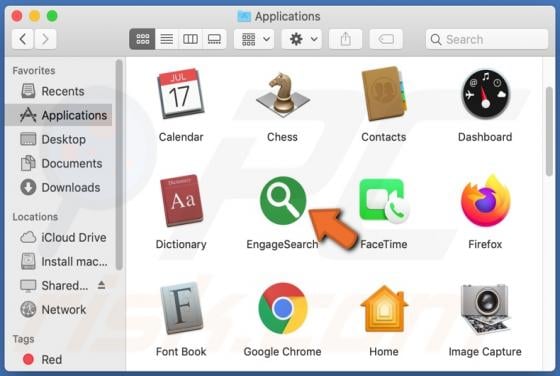560x376 pixels.
Task: Open the Calendar app icon
Action: 181,94
